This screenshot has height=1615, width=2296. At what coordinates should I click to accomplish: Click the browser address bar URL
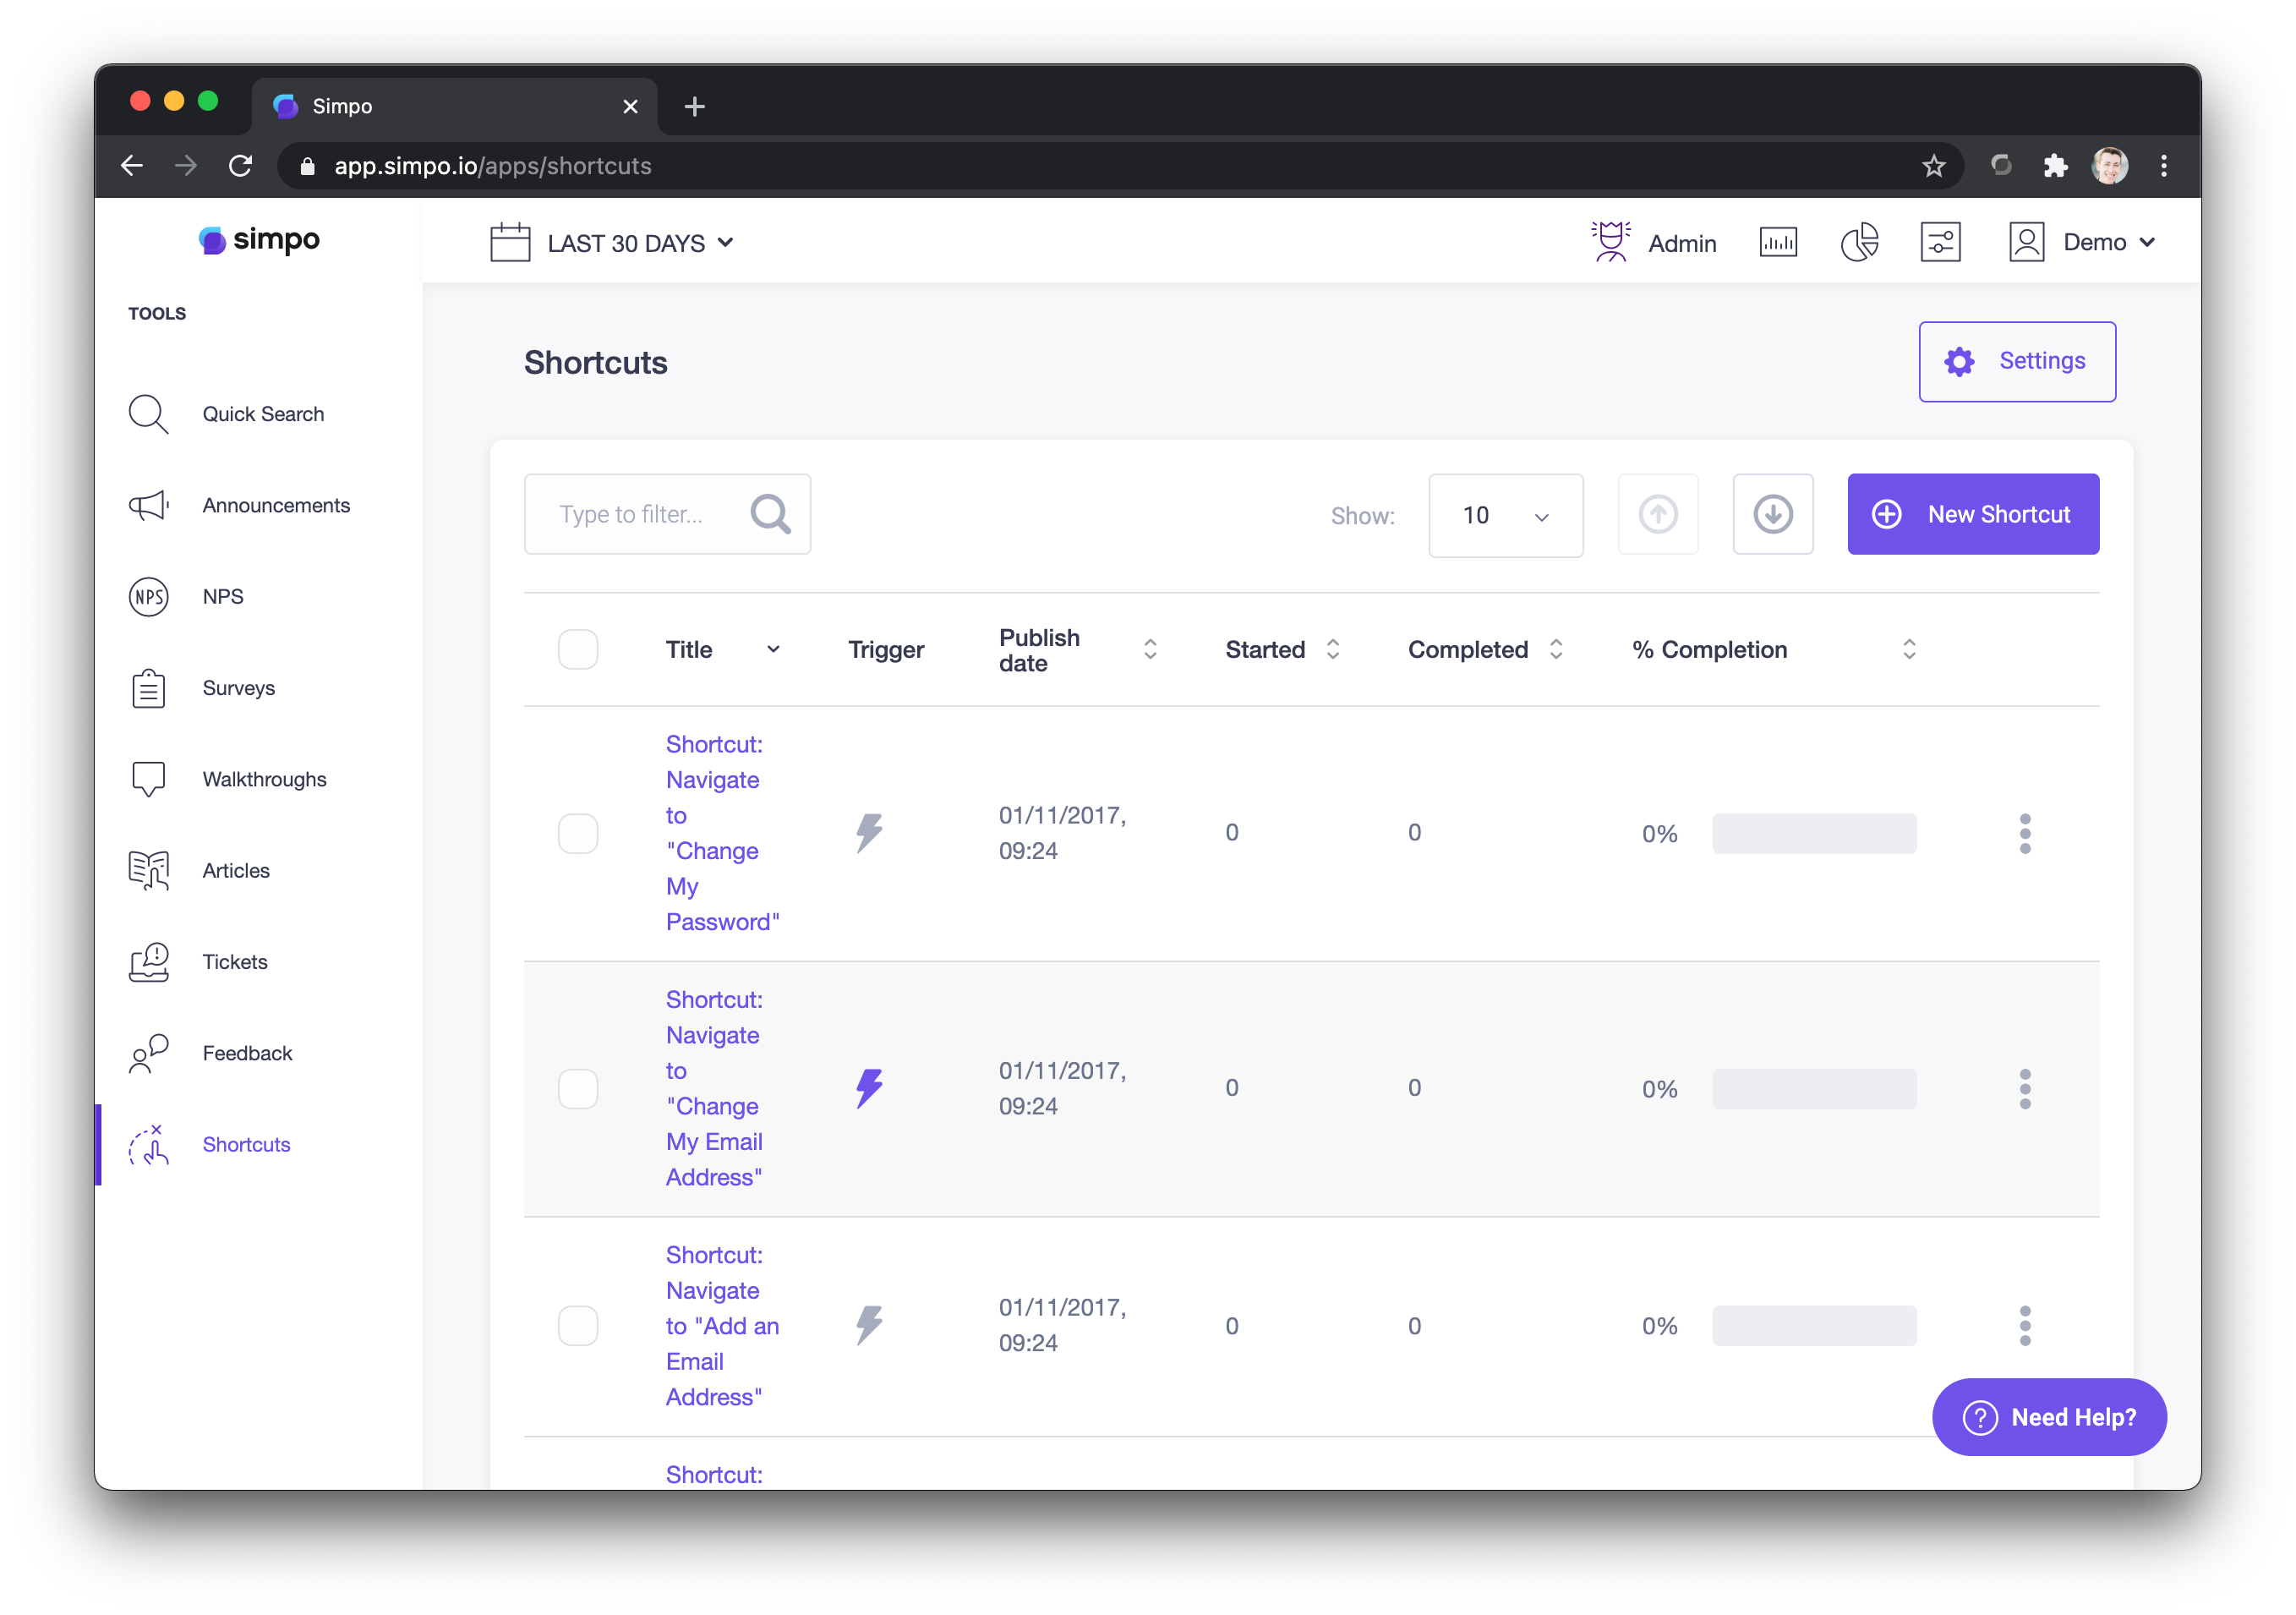493,166
